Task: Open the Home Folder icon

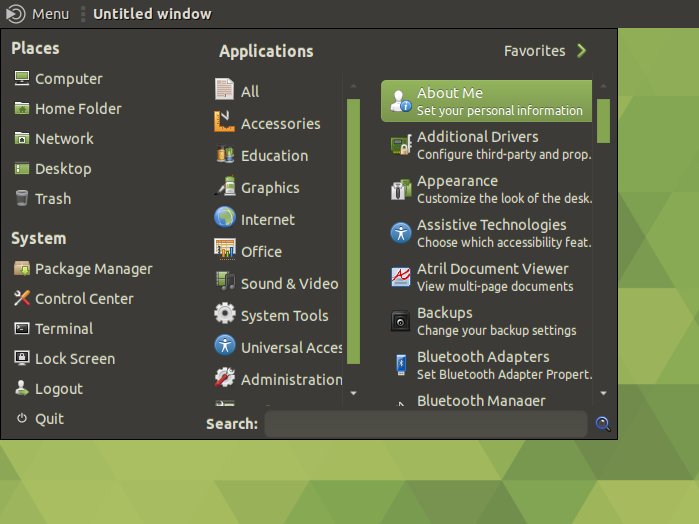Action: coord(21,108)
